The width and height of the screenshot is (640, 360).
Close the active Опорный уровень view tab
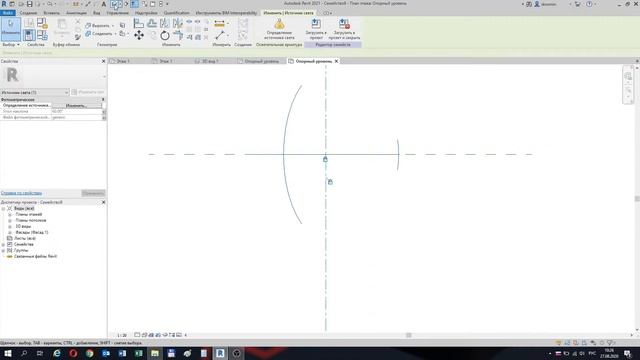336,61
